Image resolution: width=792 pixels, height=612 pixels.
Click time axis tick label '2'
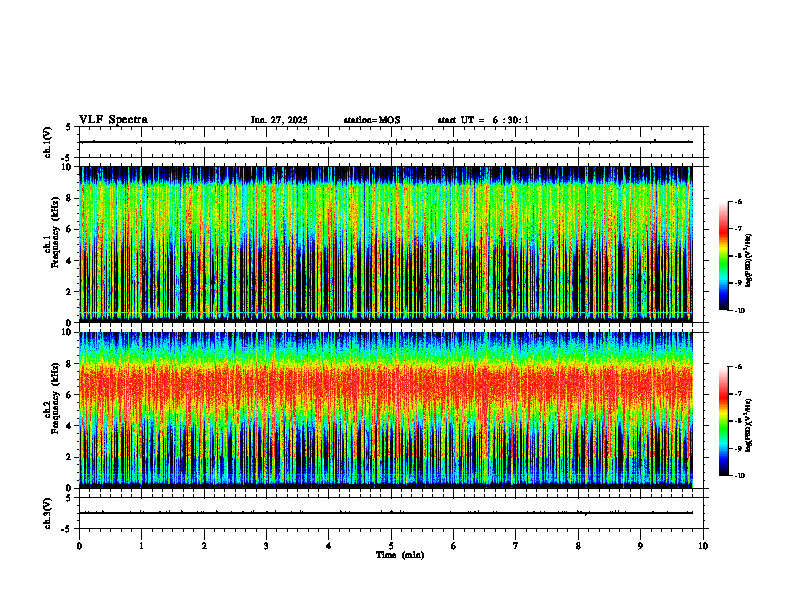tap(204, 546)
